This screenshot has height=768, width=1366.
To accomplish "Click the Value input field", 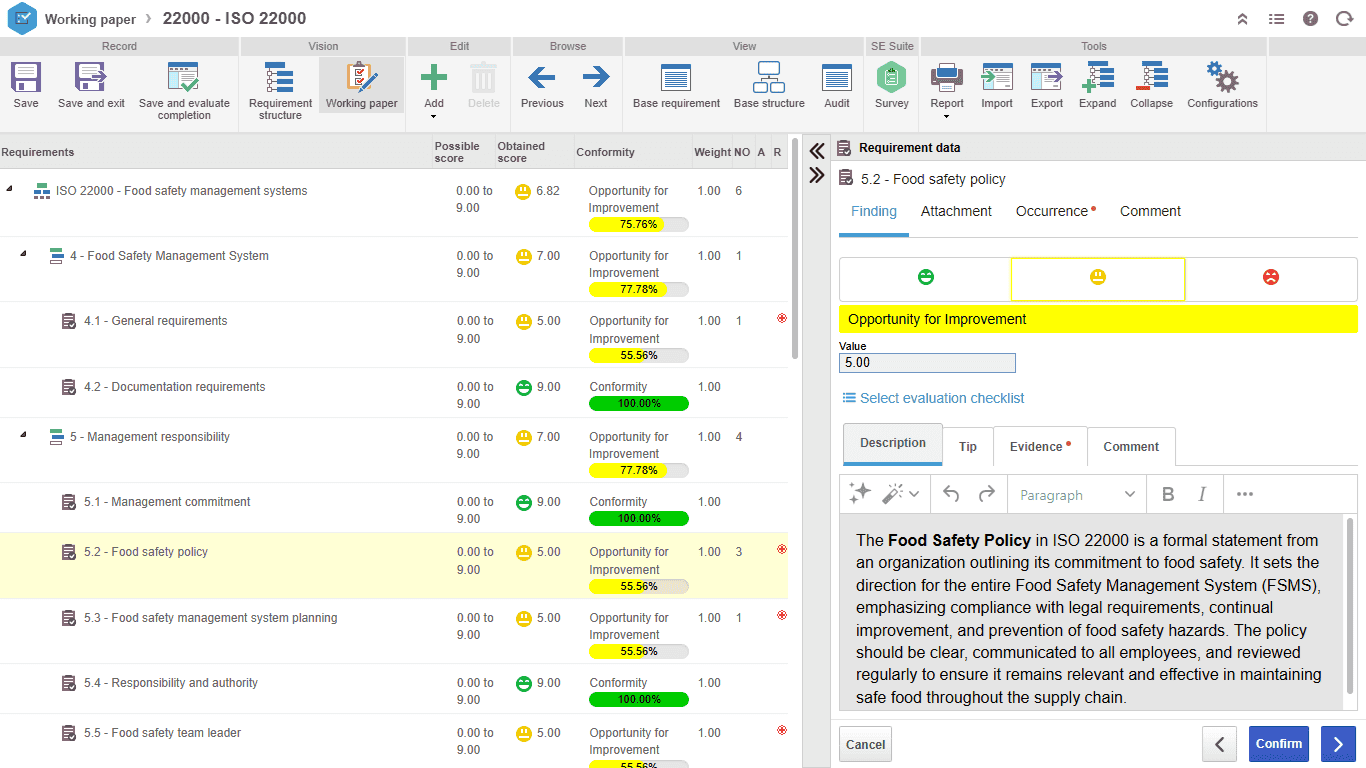I will tap(927, 363).
